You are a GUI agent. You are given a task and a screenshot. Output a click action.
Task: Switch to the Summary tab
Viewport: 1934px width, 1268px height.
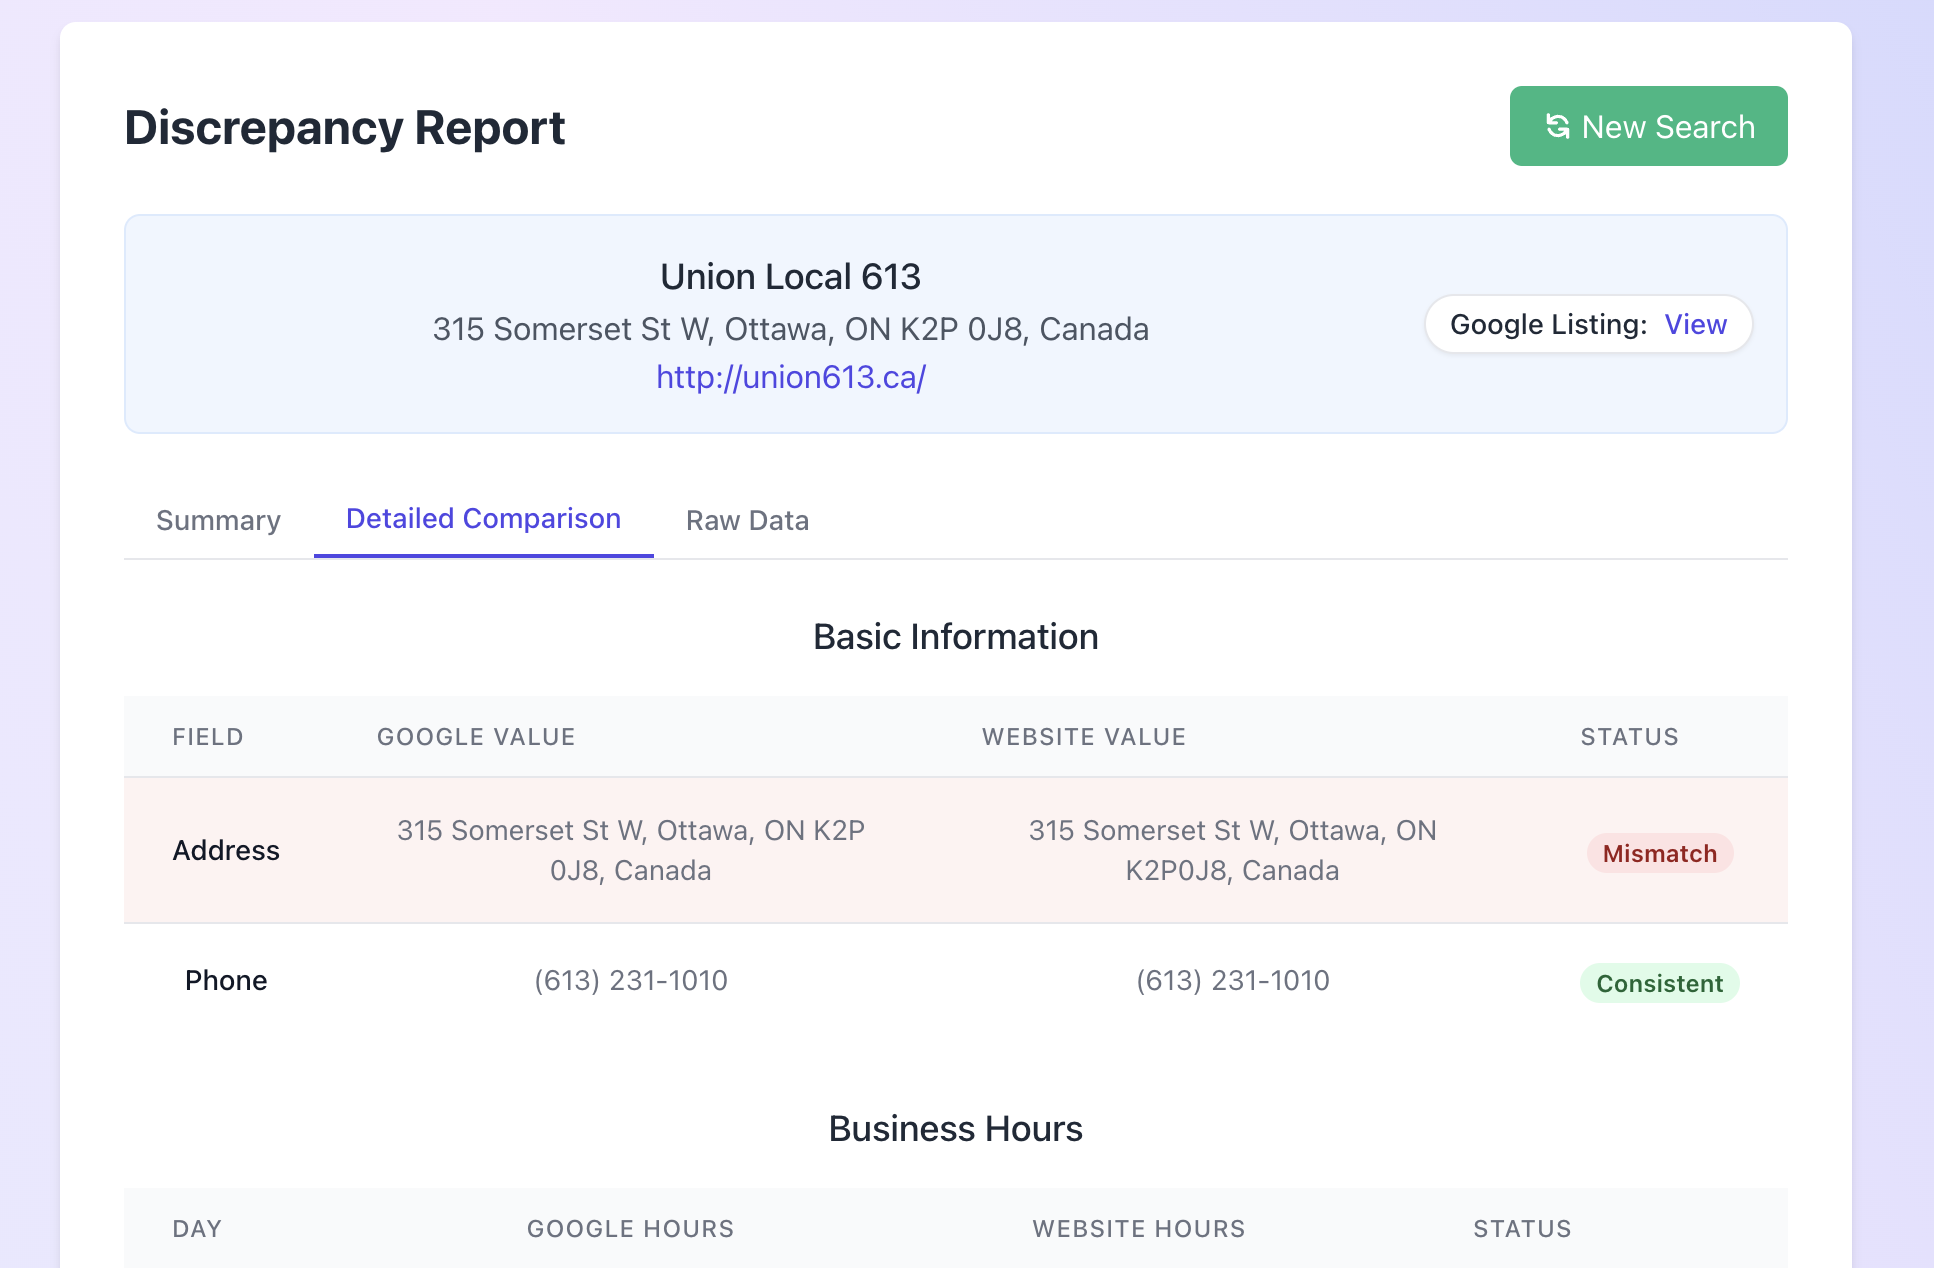pos(218,520)
